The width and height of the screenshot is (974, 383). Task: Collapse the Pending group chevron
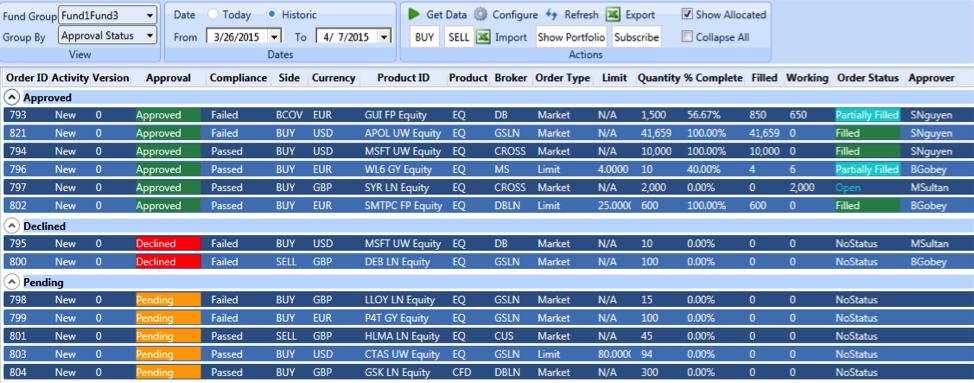pyautogui.click(x=11, y=282)
